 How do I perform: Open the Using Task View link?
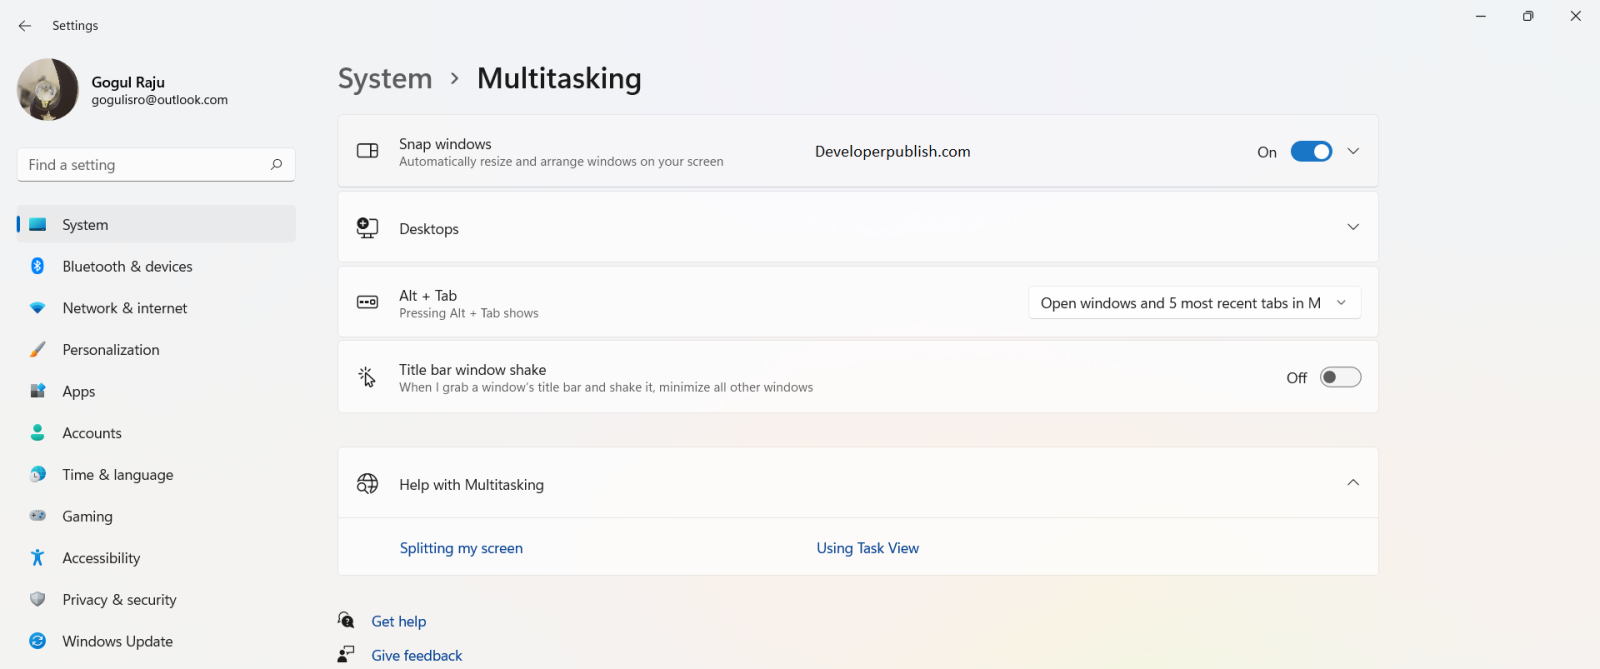867,548
